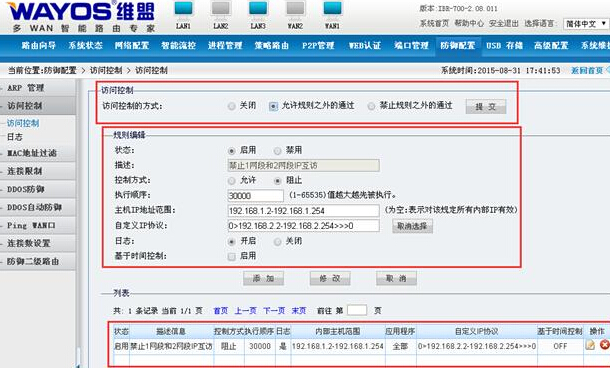Expand Ping WAN口 sidebar section

[38, 226]
